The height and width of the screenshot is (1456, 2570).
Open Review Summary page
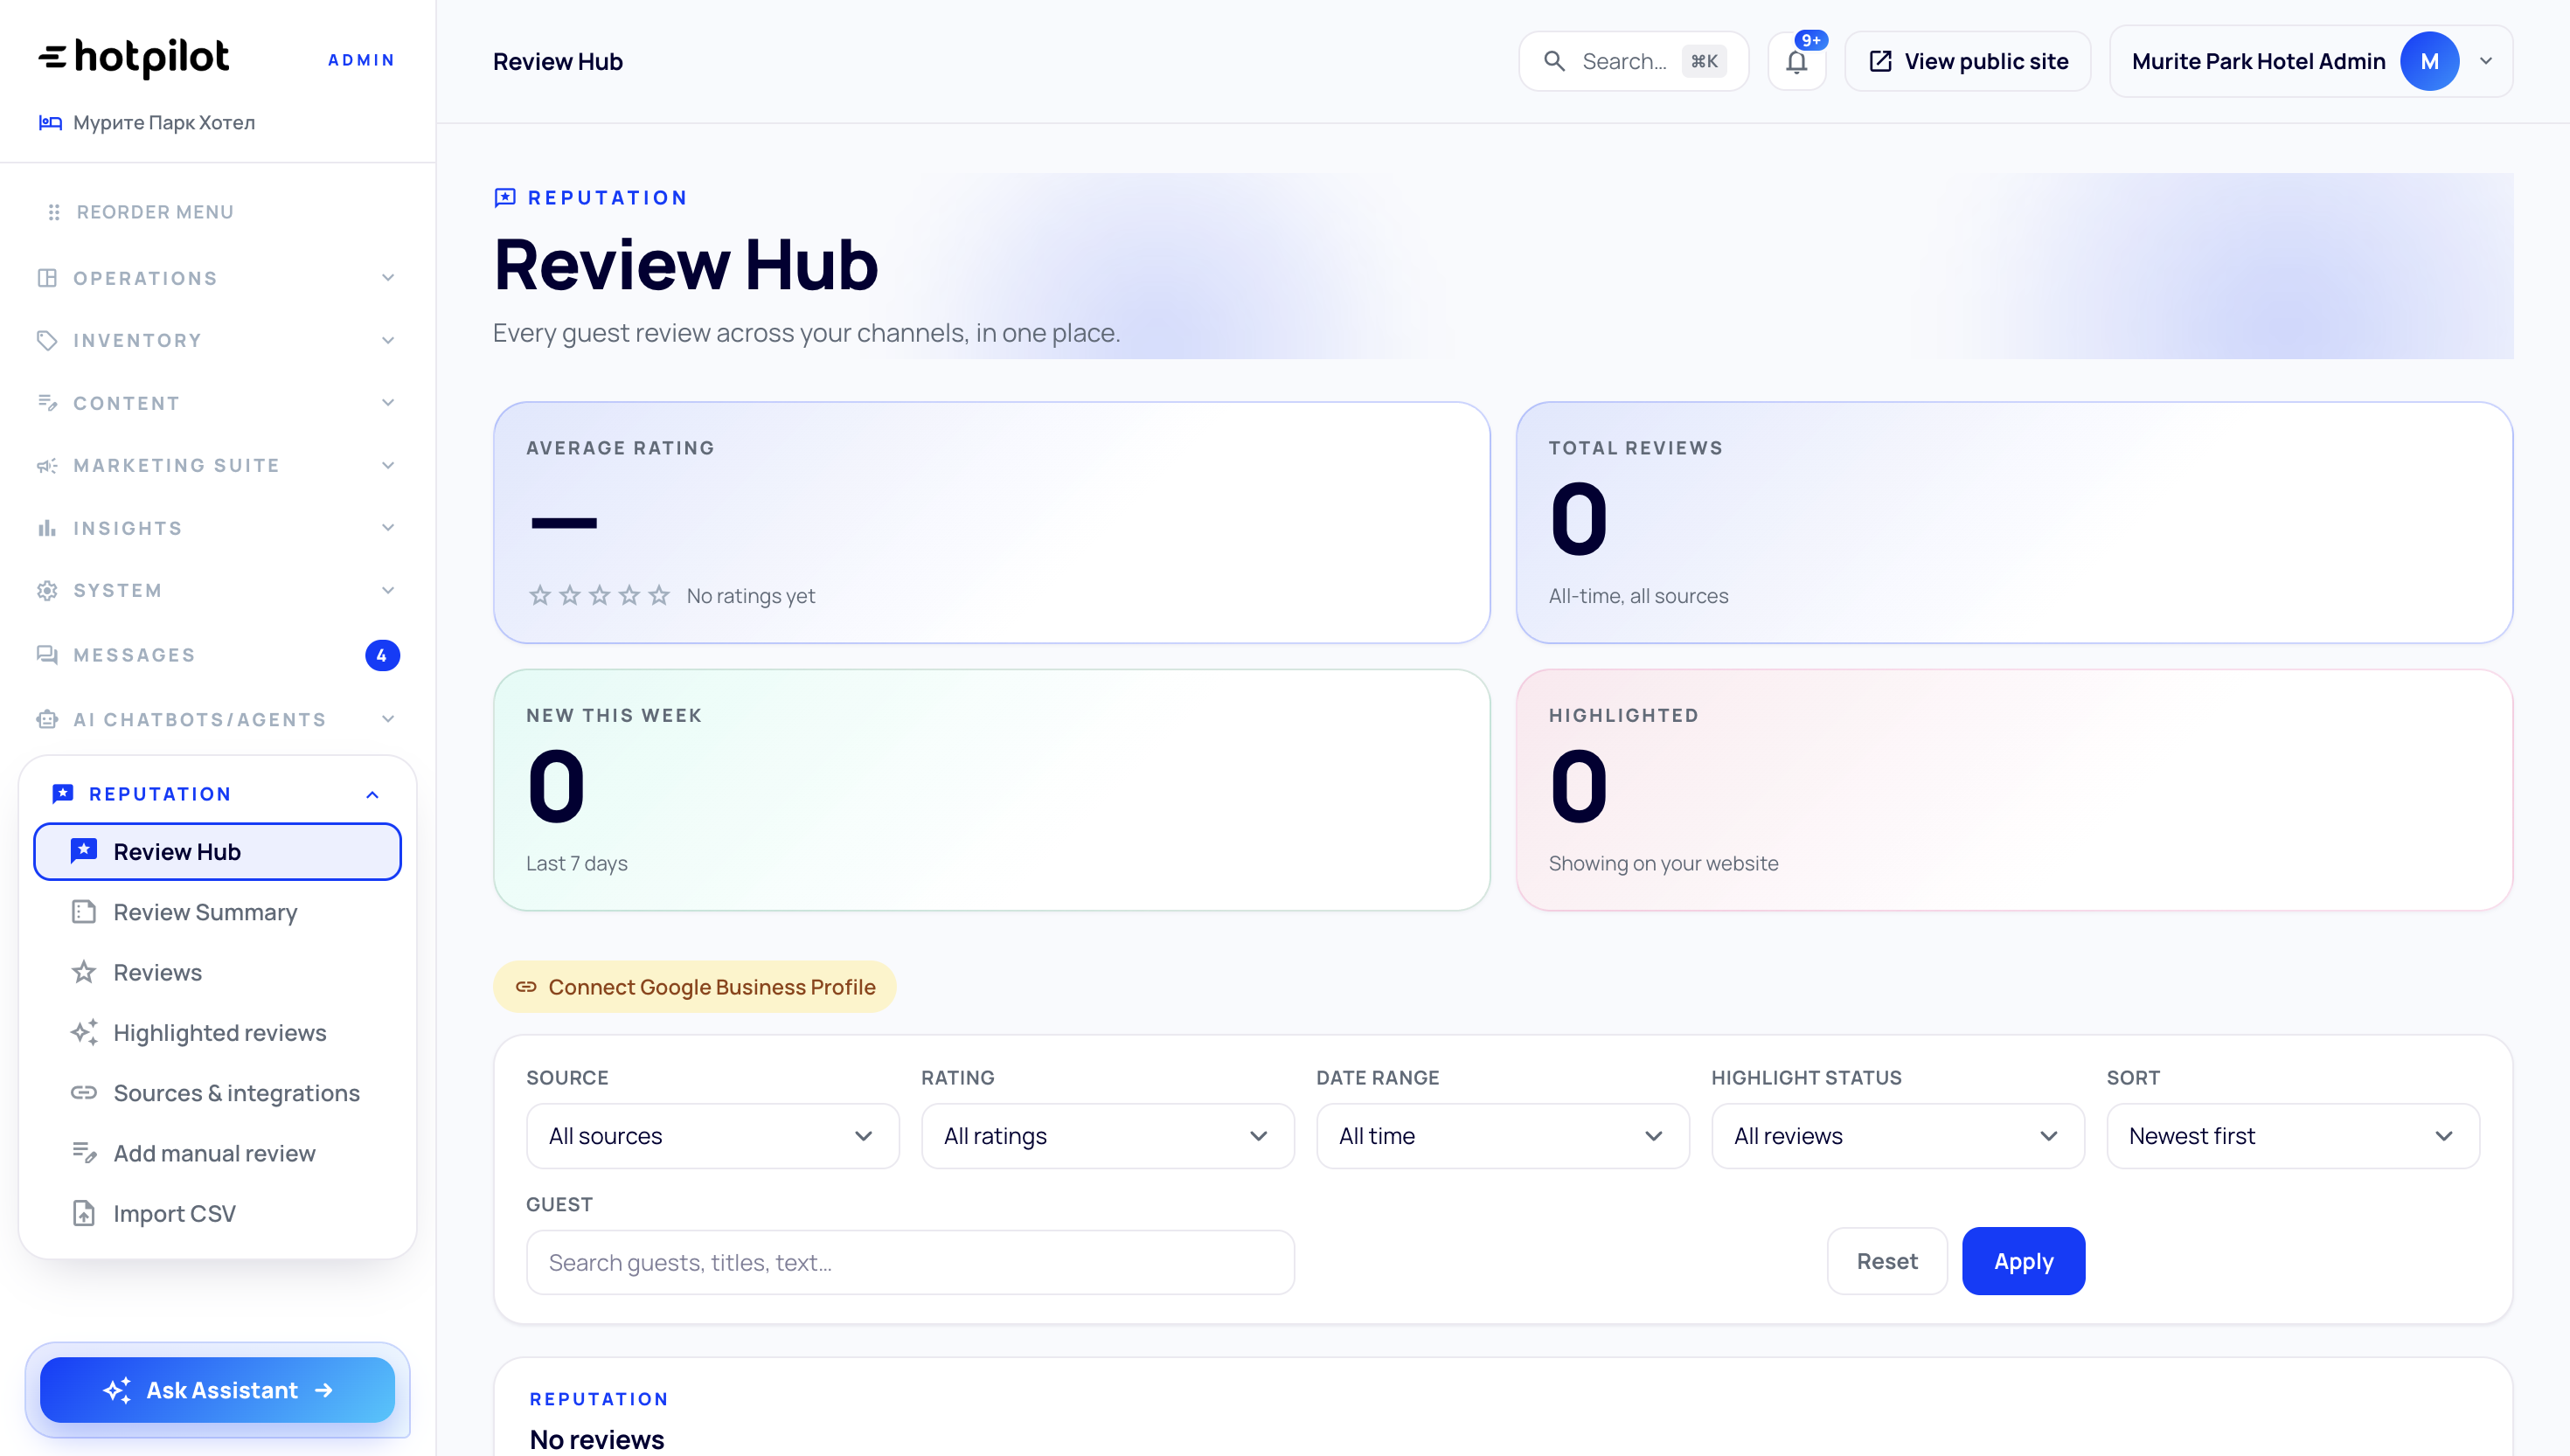click(217, 912)
